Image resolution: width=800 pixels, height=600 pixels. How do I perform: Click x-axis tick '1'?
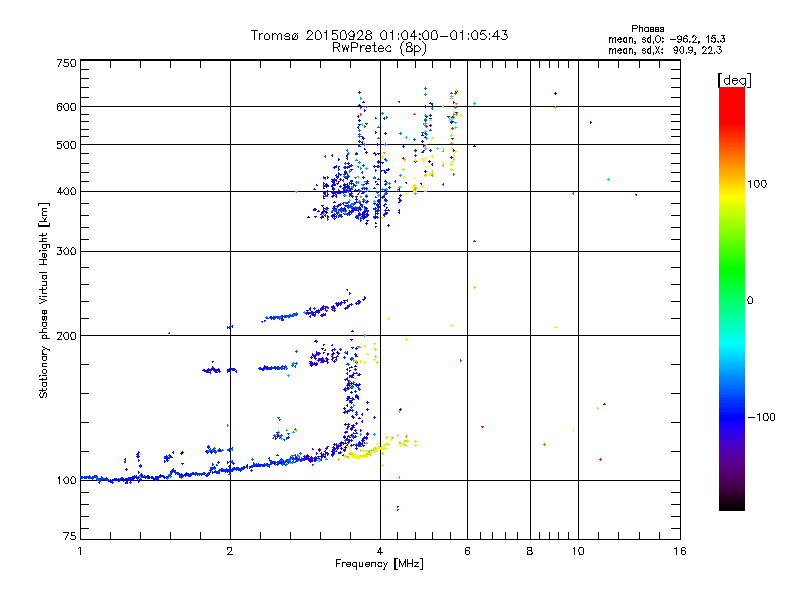pos(80,551)
